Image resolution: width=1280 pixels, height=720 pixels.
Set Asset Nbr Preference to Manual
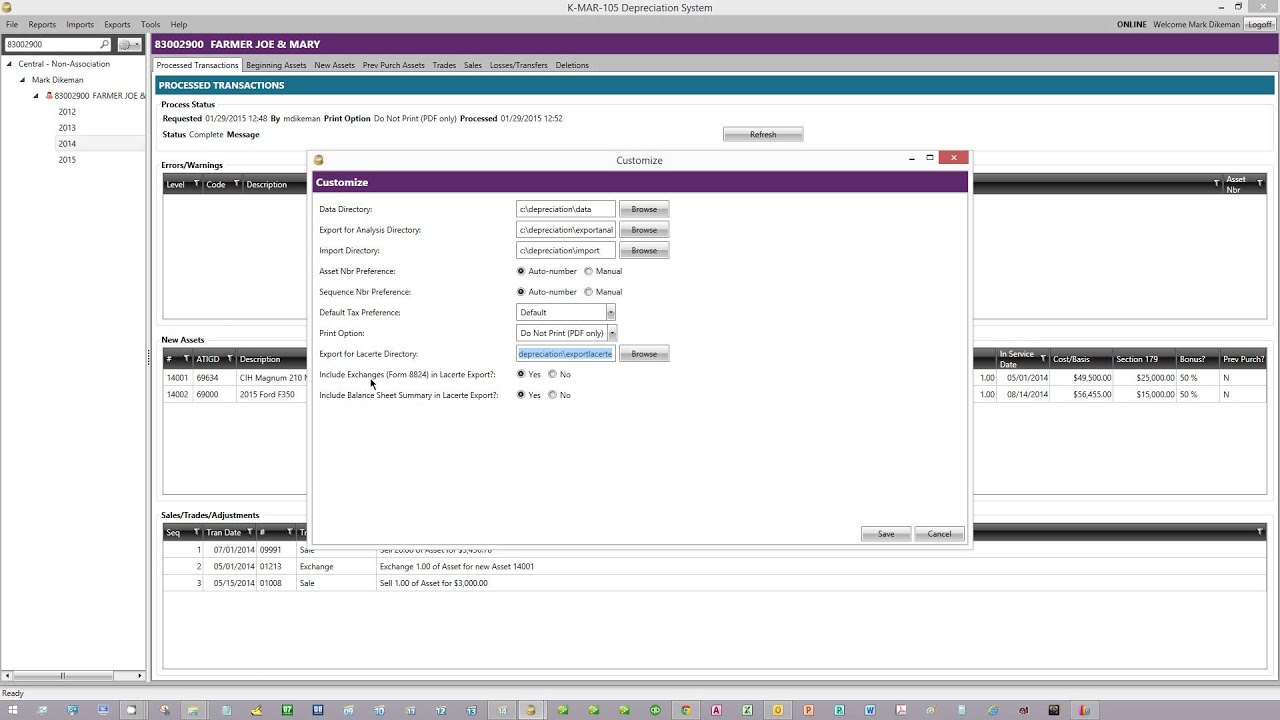588,271
